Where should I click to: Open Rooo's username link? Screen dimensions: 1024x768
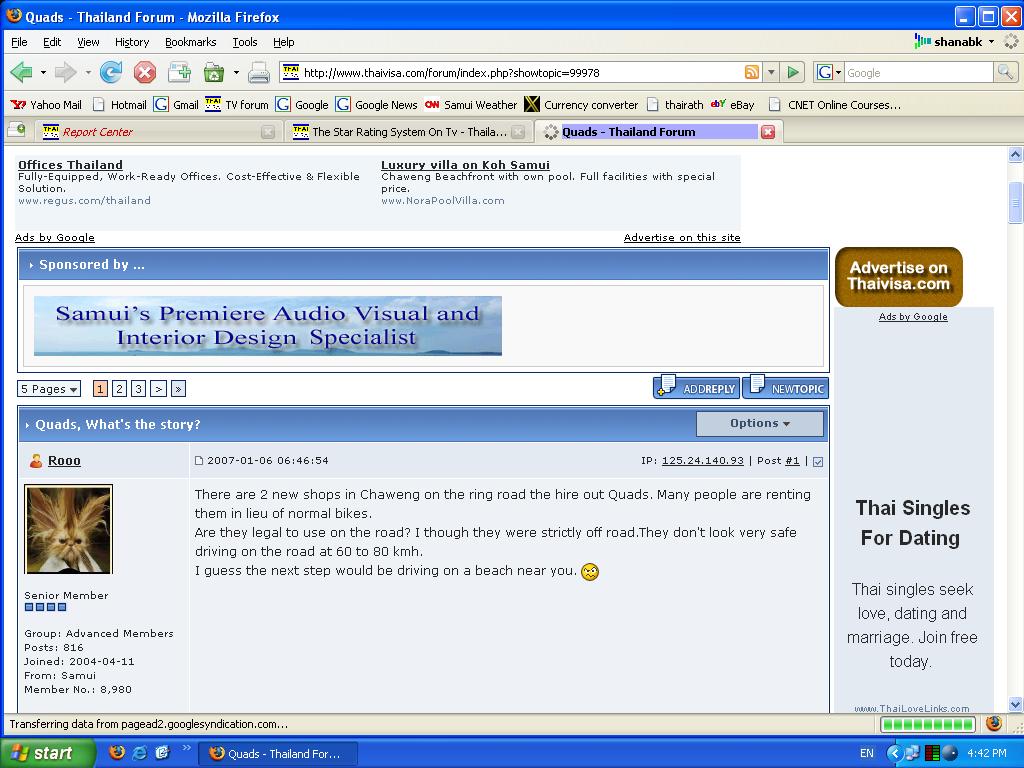tap(64, 460)
